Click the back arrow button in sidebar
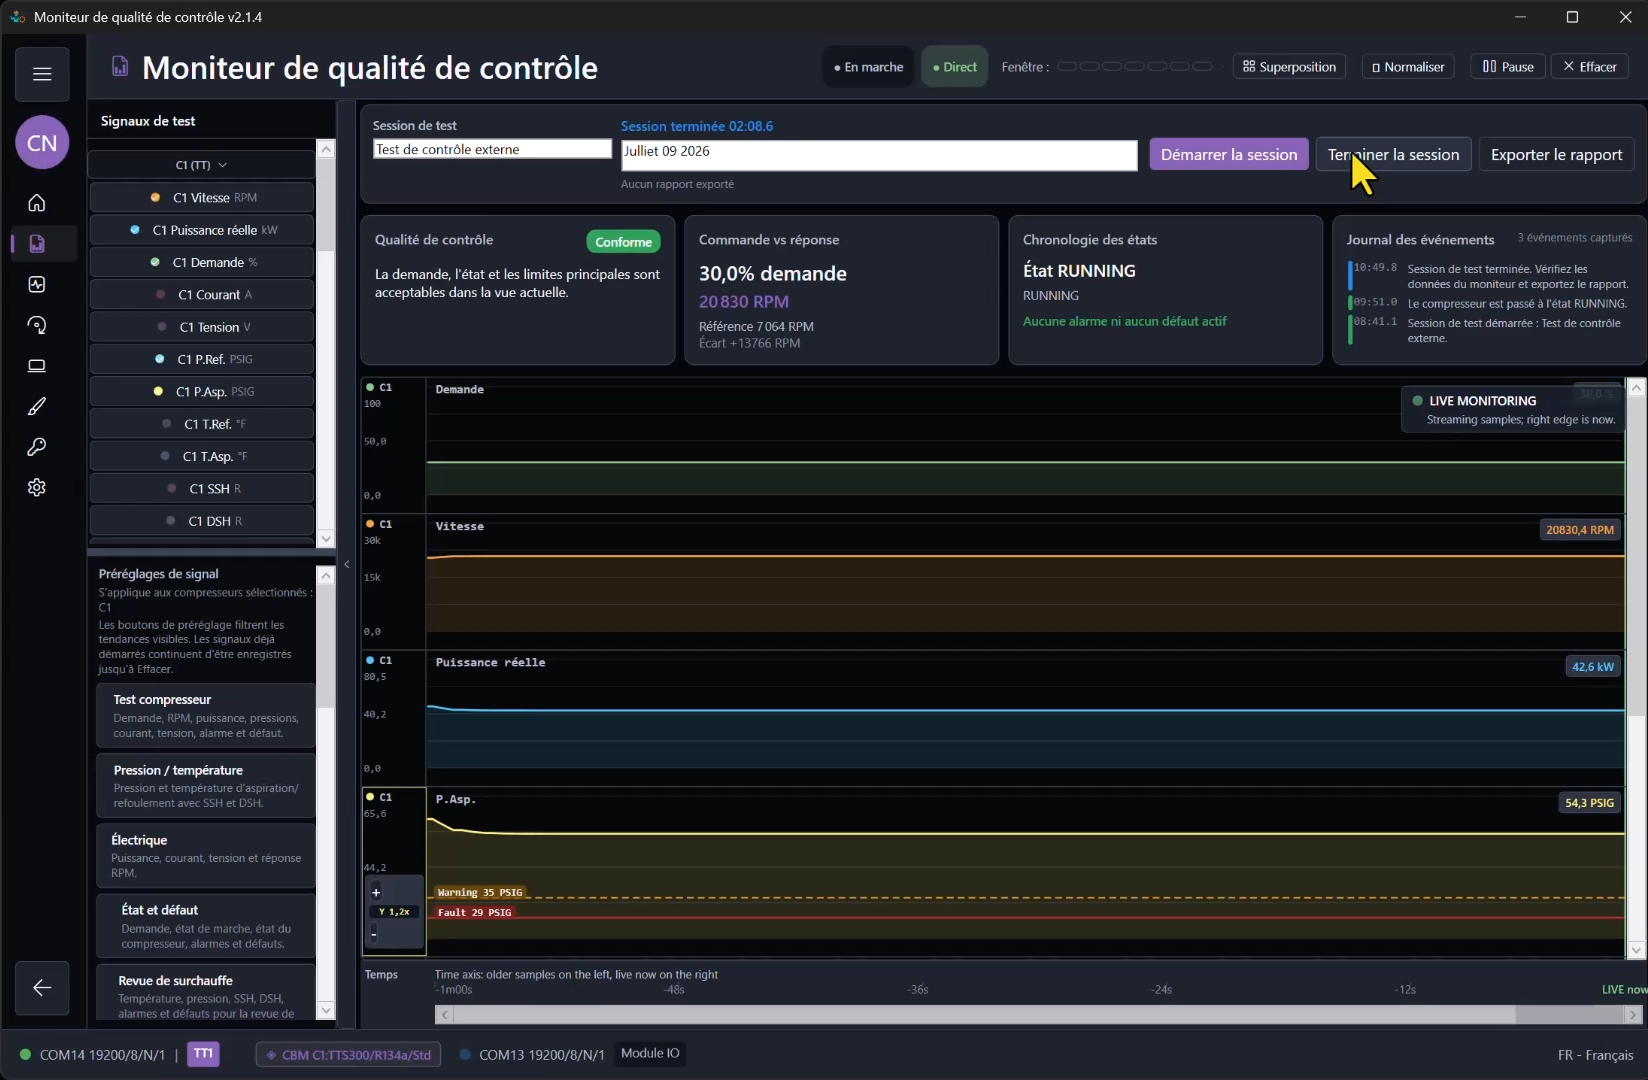 (x=42, y=988)
